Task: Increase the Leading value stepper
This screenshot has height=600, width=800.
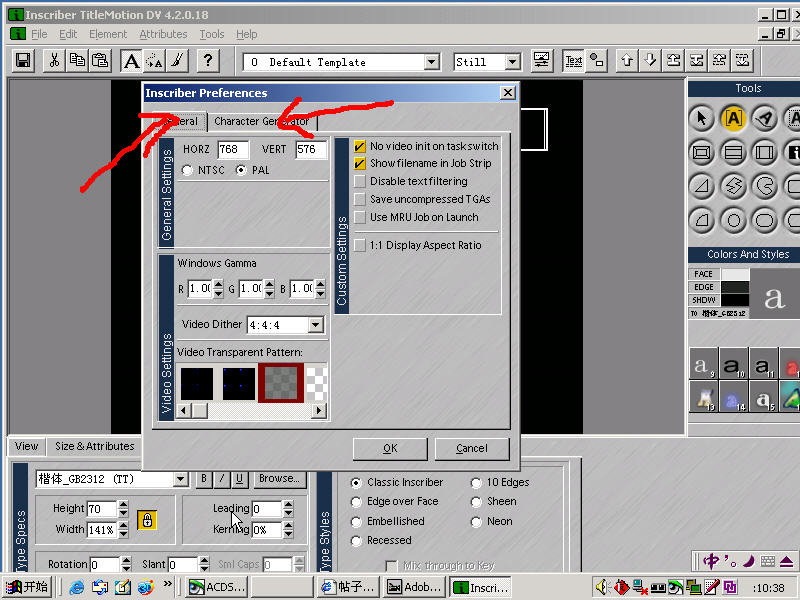Action: [288, 504]
